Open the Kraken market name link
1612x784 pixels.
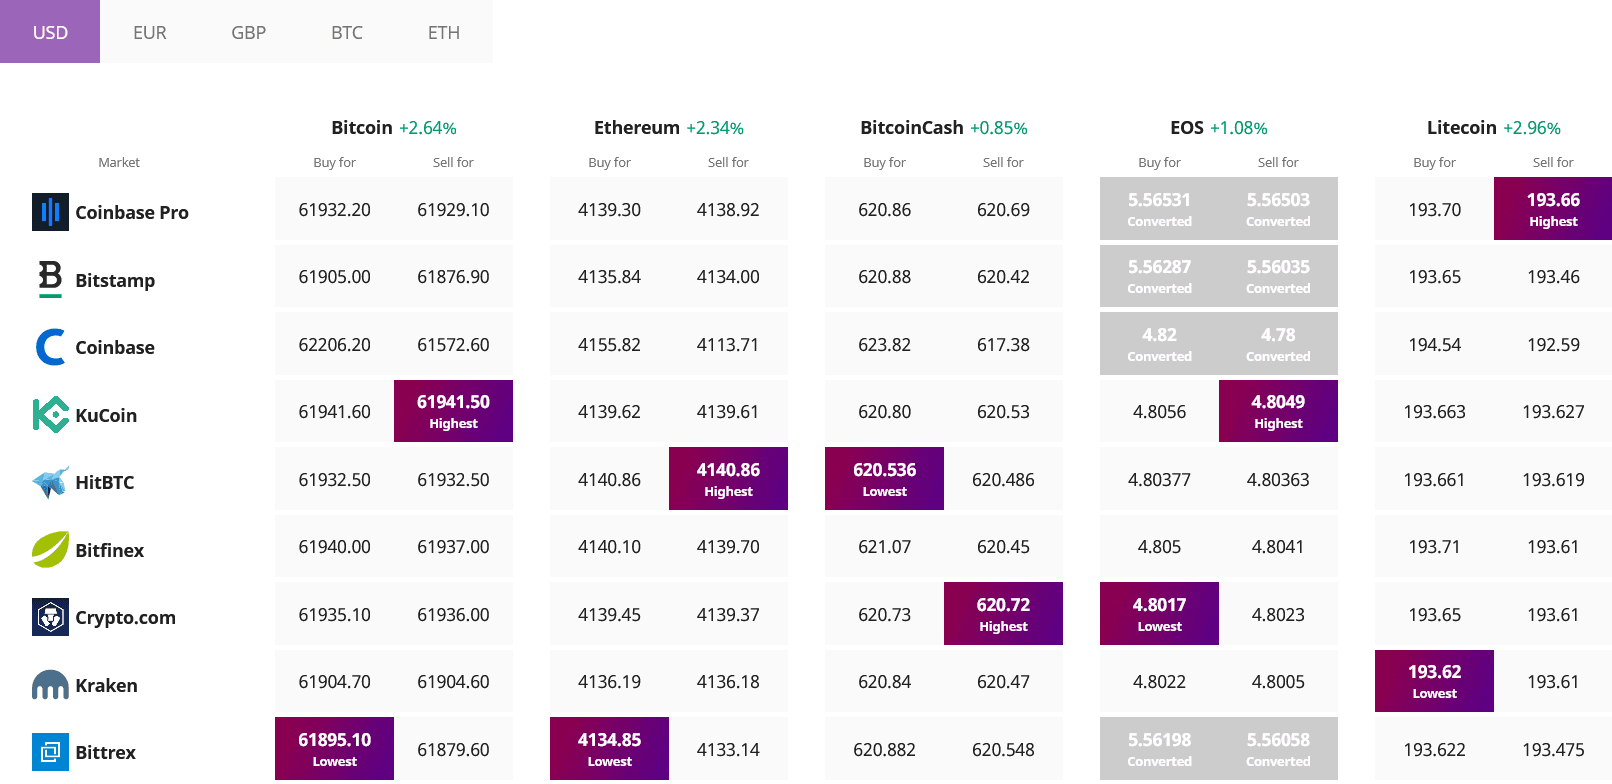(106, 685)
